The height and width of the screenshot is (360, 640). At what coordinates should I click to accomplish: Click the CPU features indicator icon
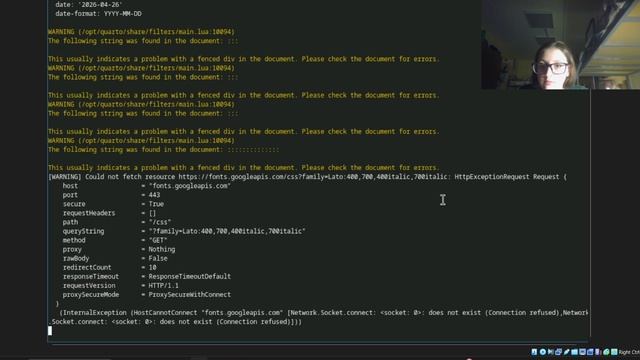click(598, 352)
